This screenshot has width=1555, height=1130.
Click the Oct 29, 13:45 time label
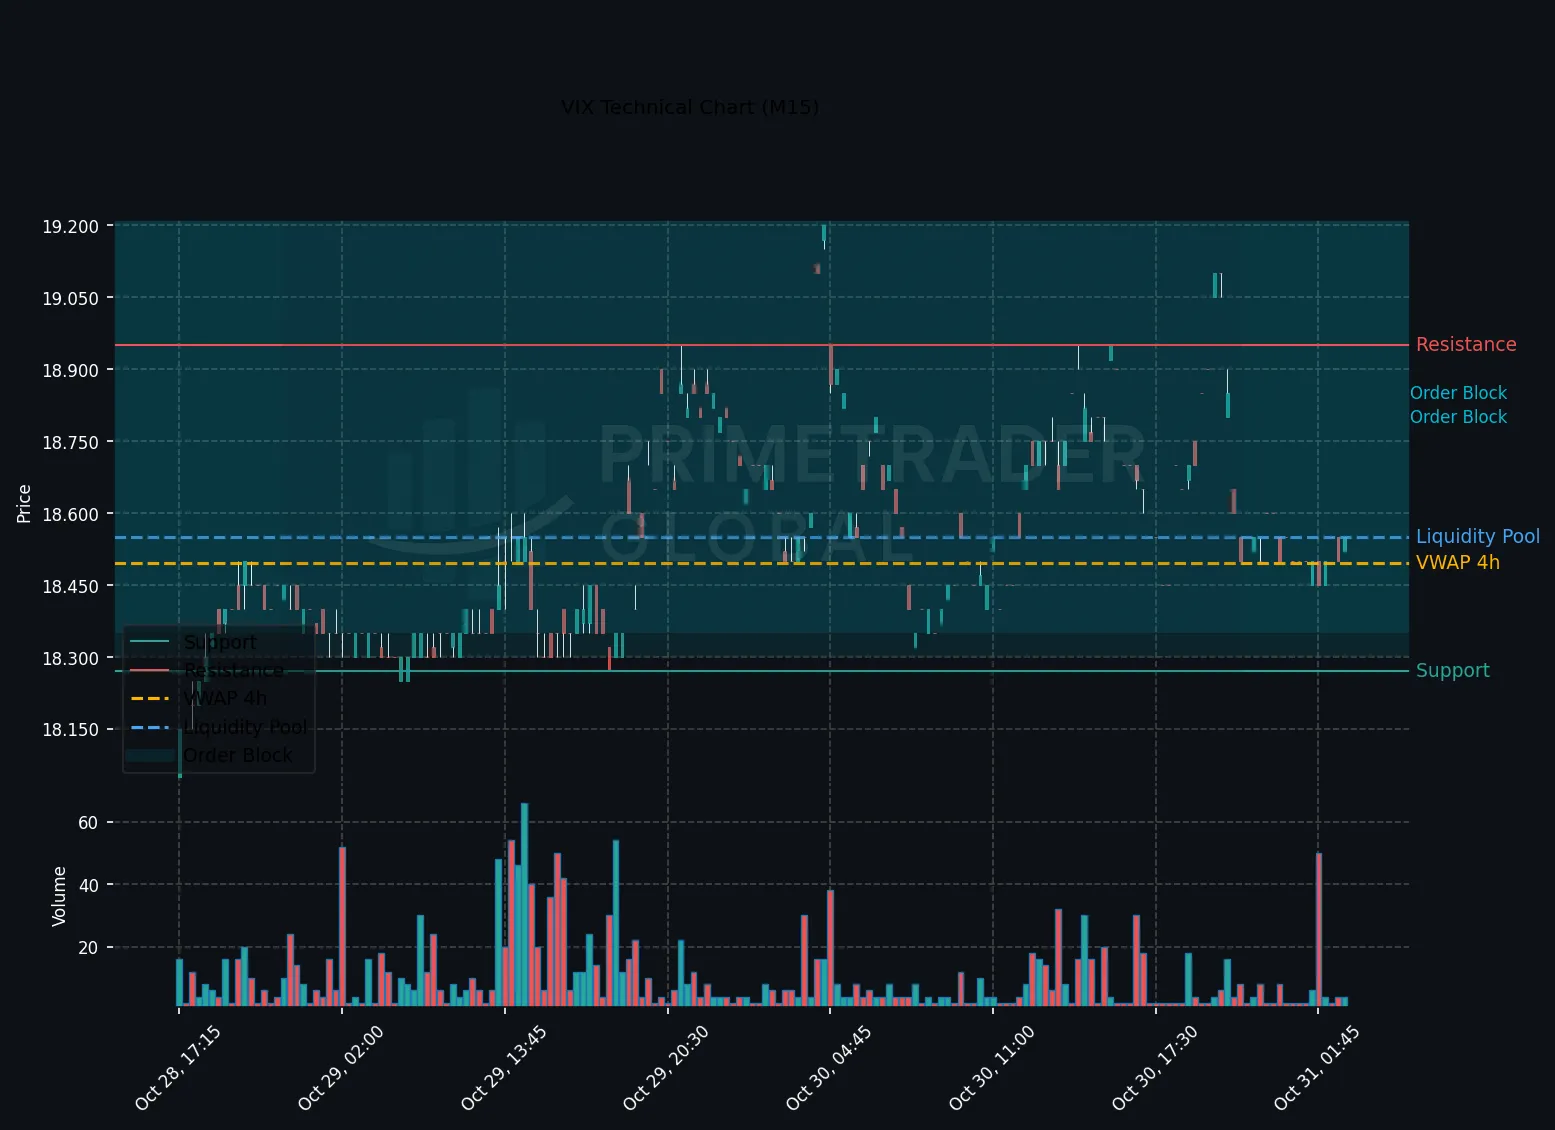click(x=504, y=1067)
